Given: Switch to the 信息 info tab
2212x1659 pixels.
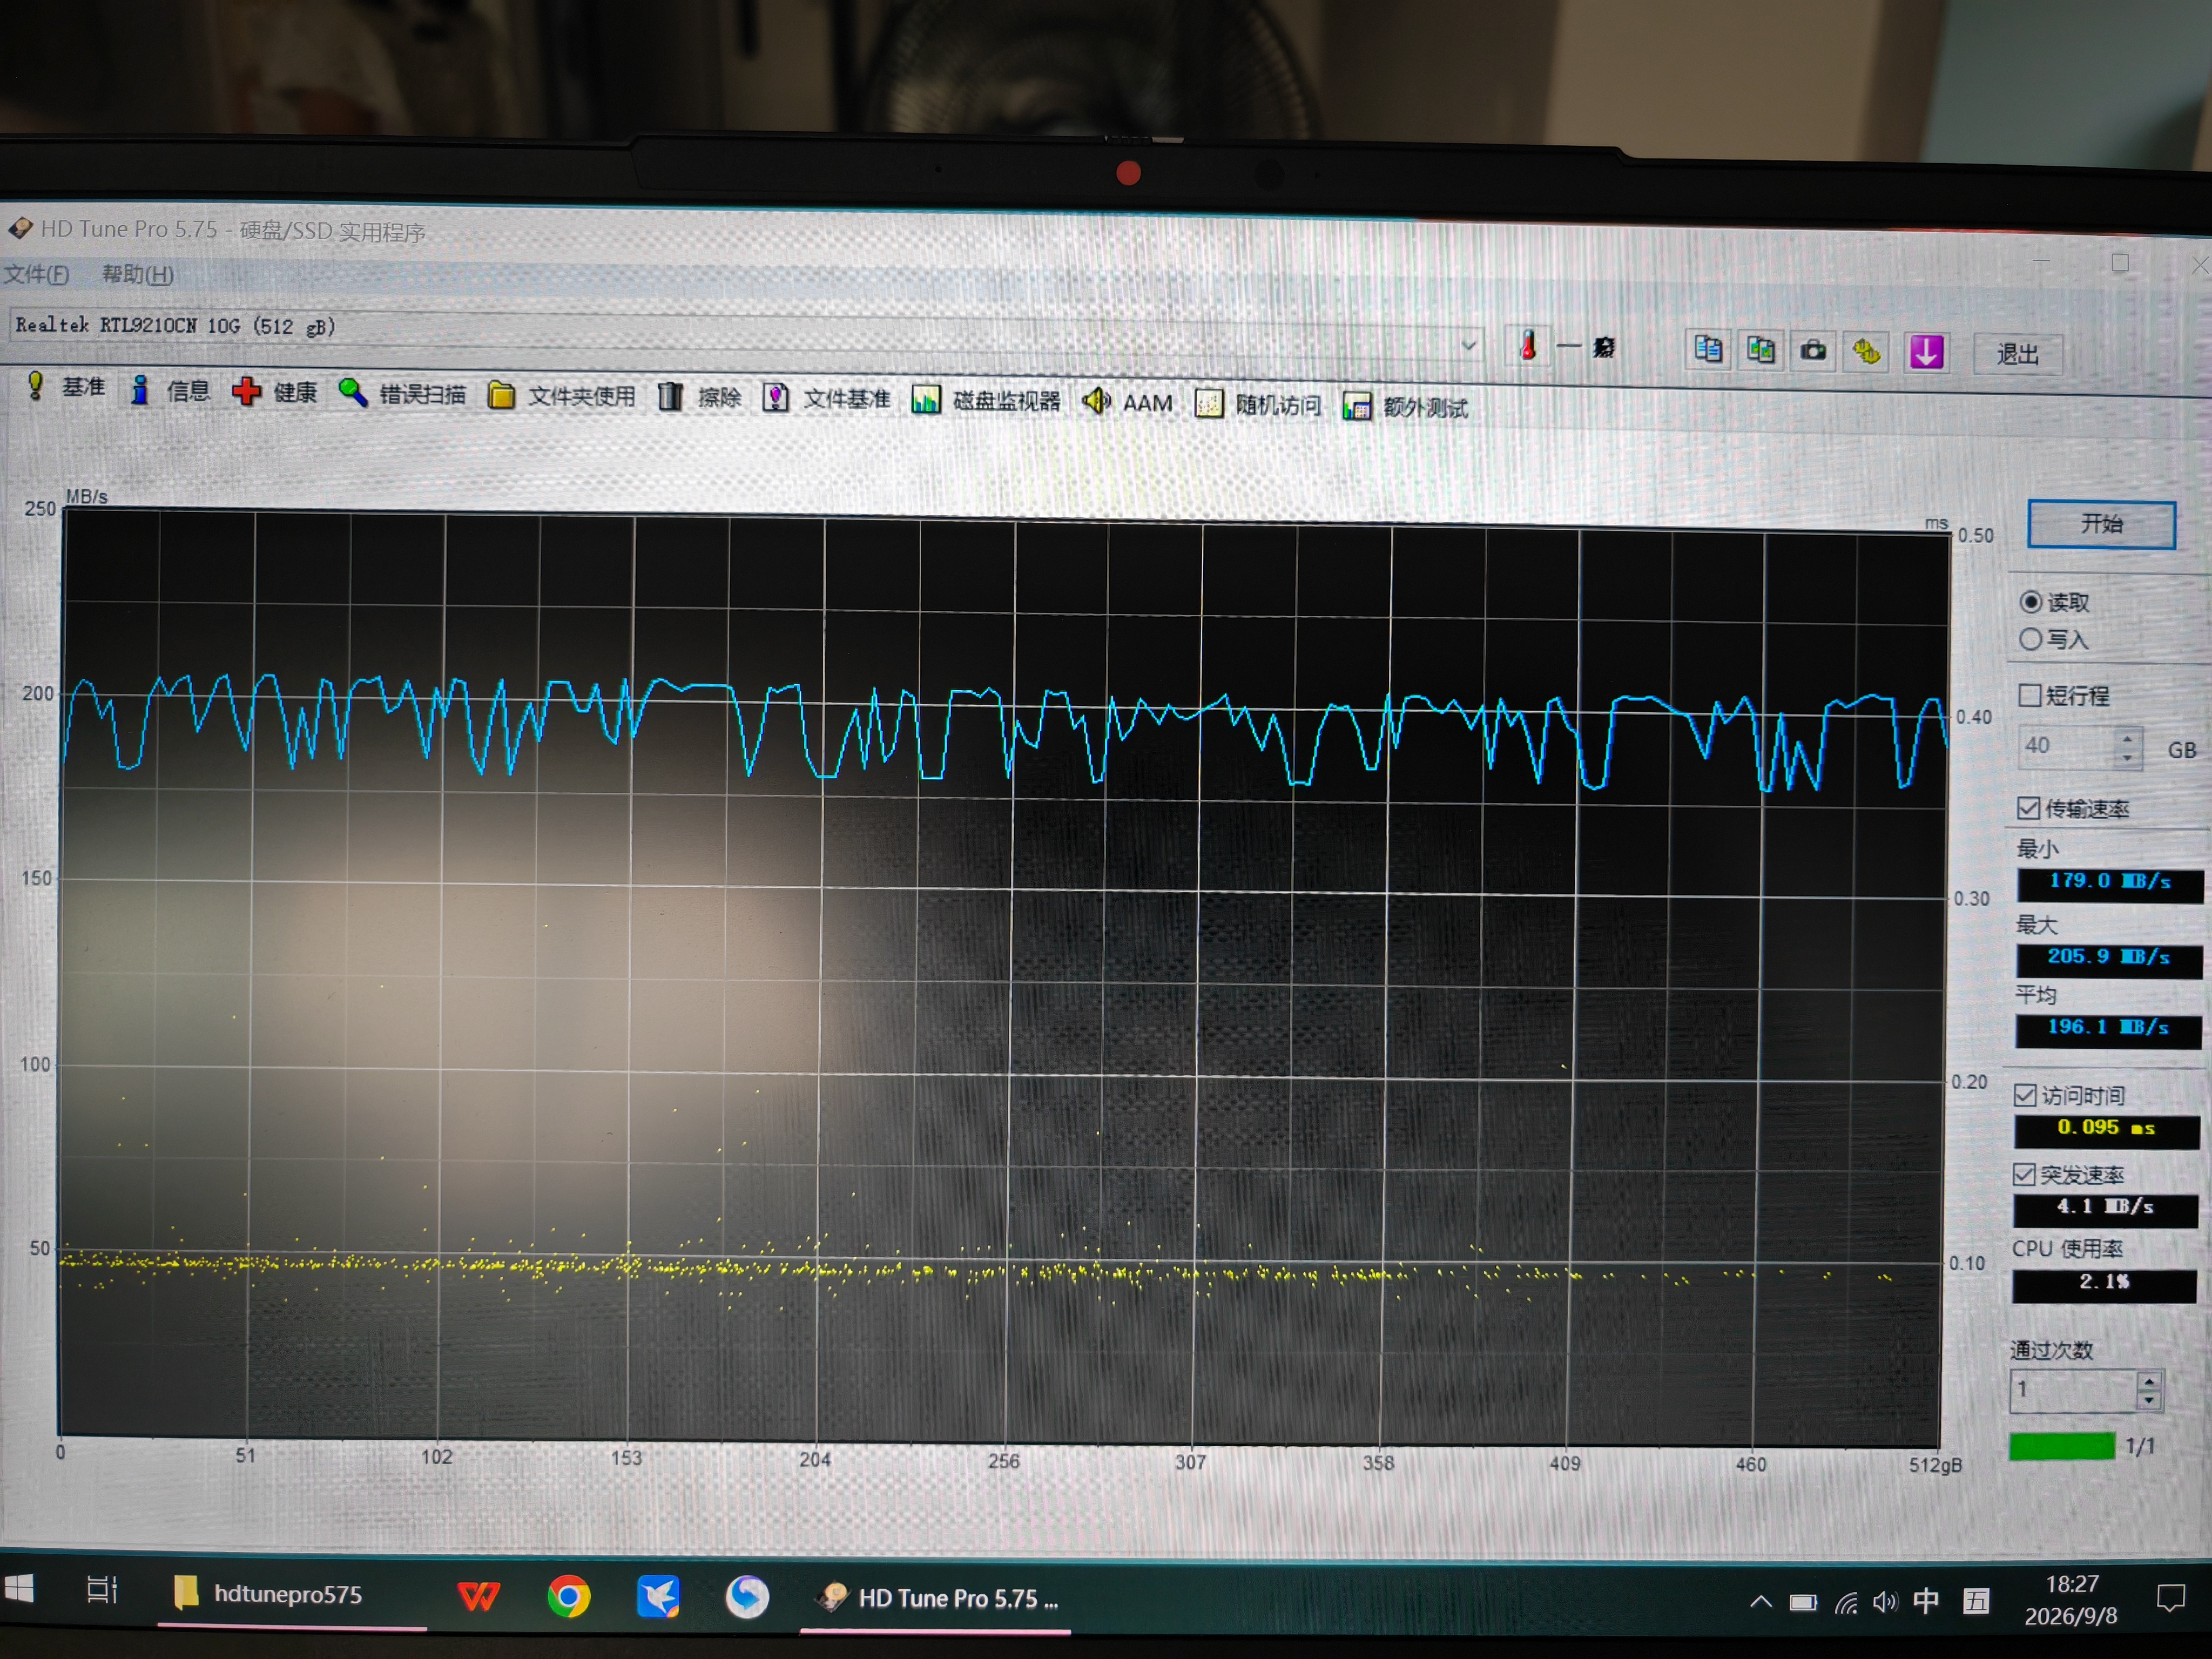Looking at the screenshot, I should tap(171, 391).
